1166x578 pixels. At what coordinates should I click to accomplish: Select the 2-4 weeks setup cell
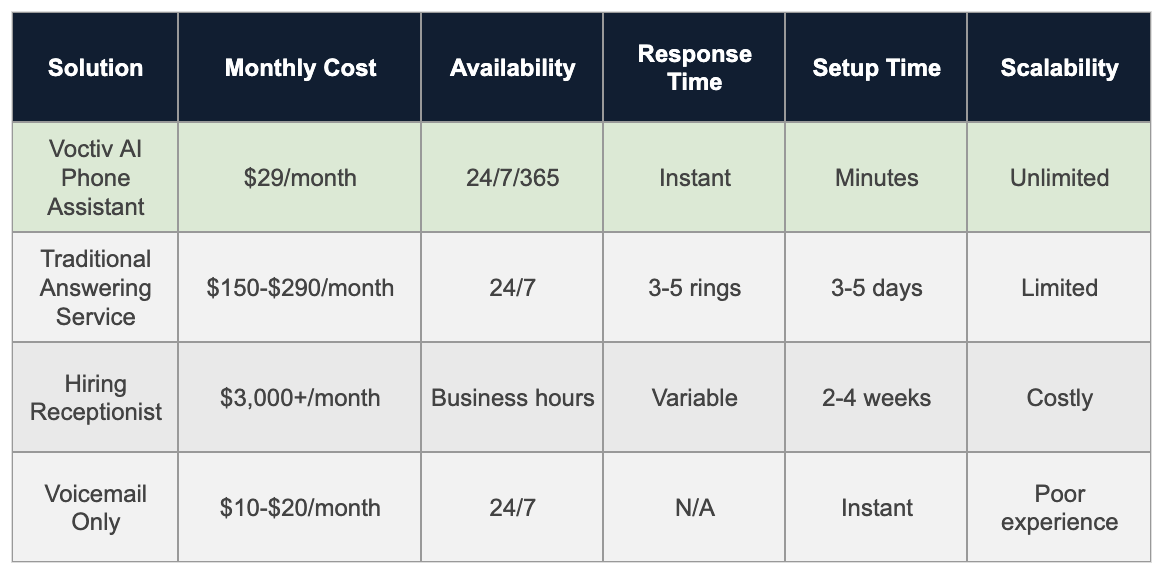tap(876, 398)
